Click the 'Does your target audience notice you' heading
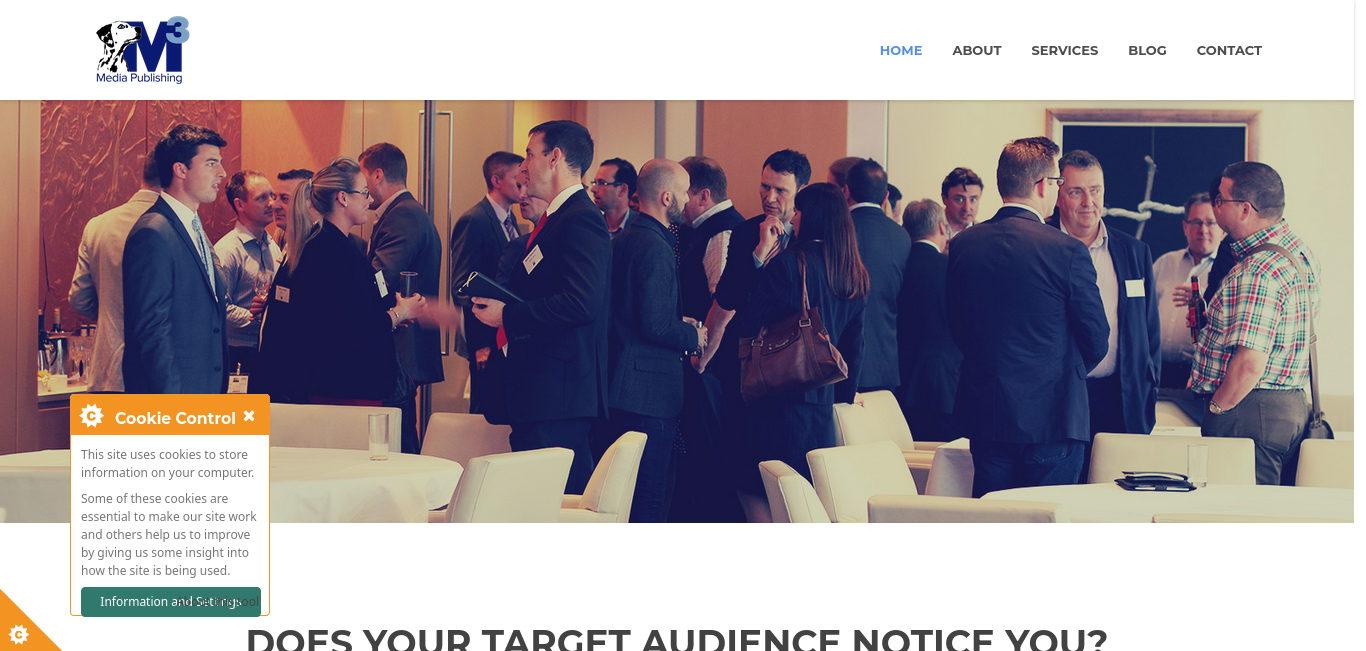Image resolution: width=1366 pixels, height=651 pixels. (x=677, y=639)
